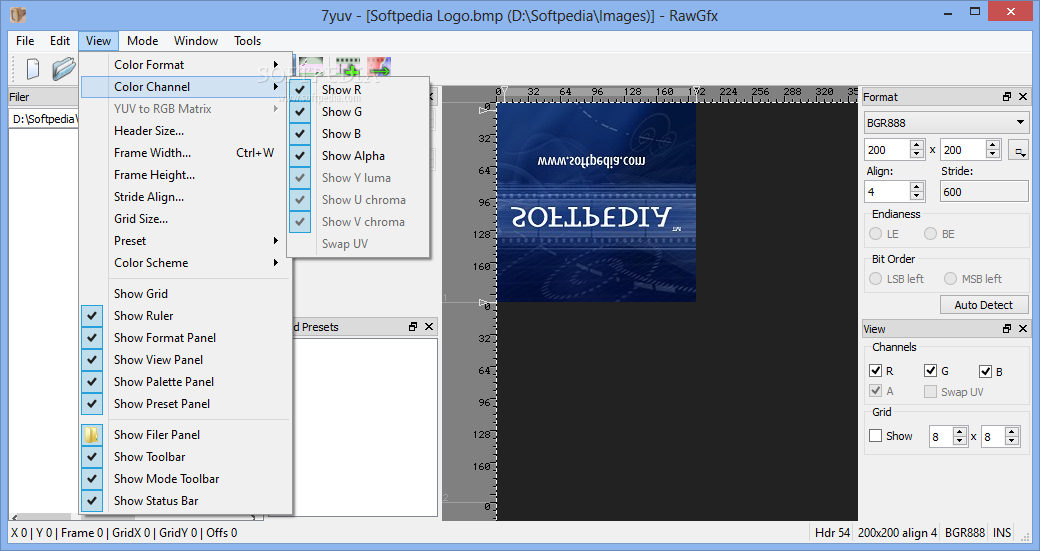The width and height of the screenshot is (1040, 551).
Task: Undock the View panel with its float icon
Action: pos(1007,329)
